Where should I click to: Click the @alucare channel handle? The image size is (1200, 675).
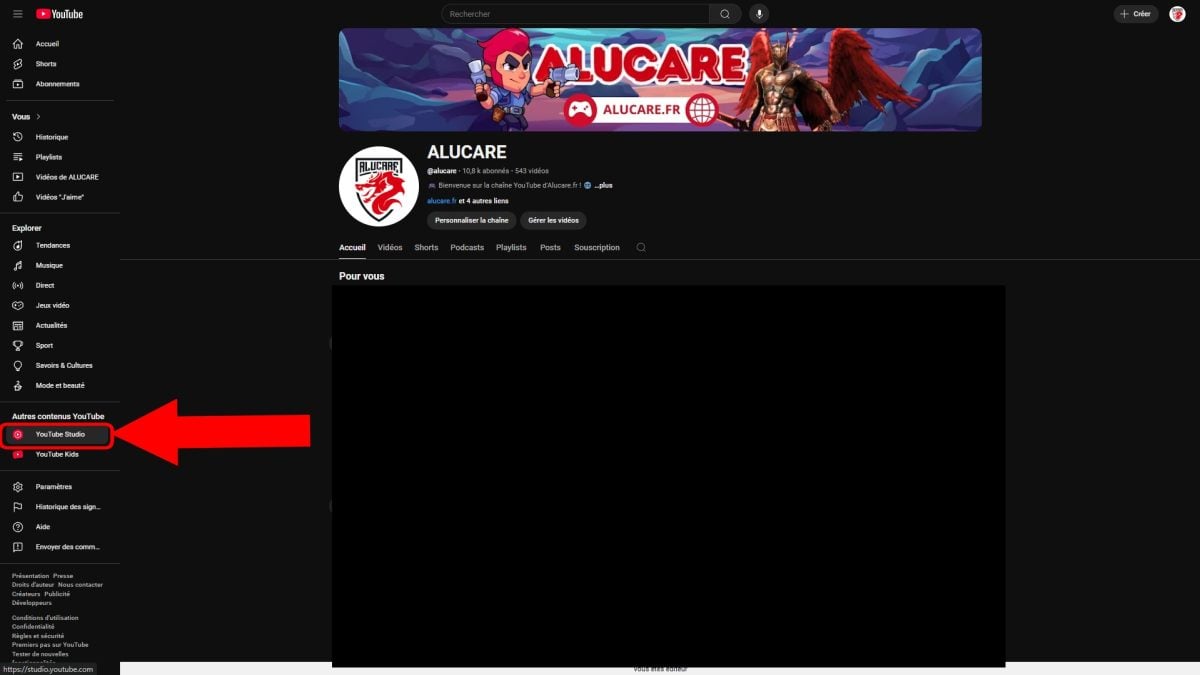pos(442,171)
